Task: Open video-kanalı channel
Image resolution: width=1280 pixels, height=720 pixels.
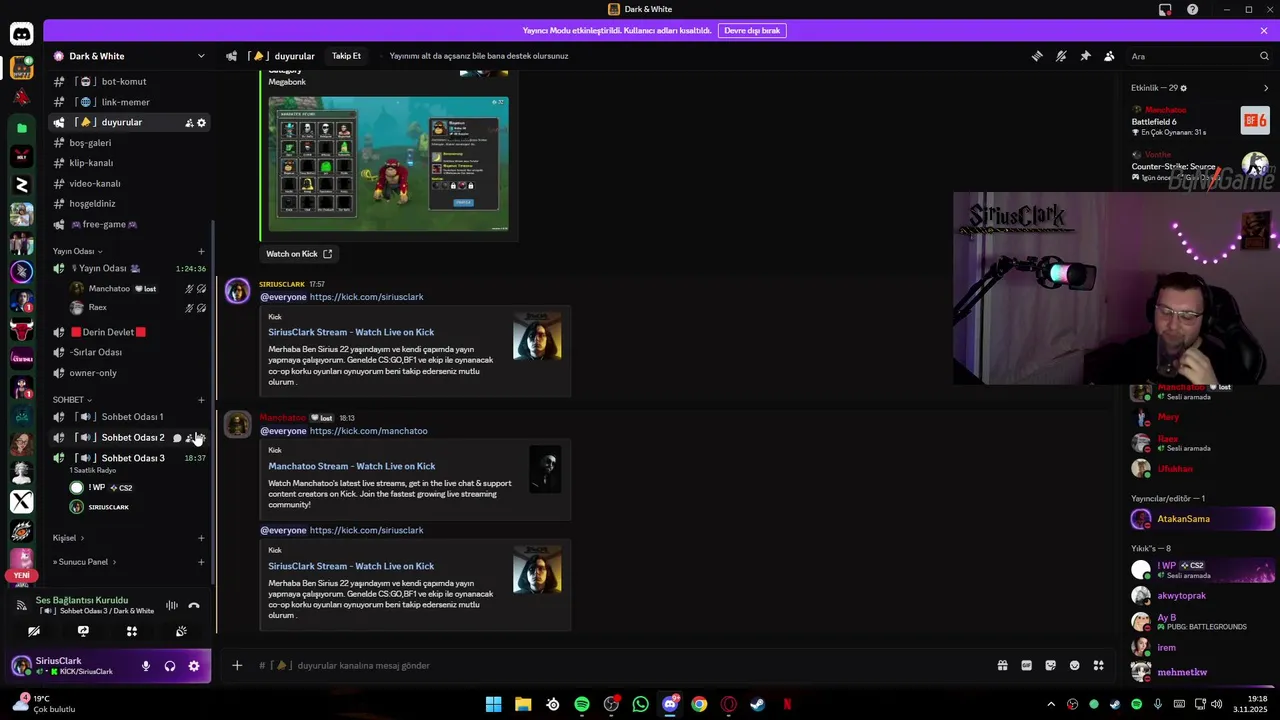Action: pyautogui.click(x=129, y=184)
